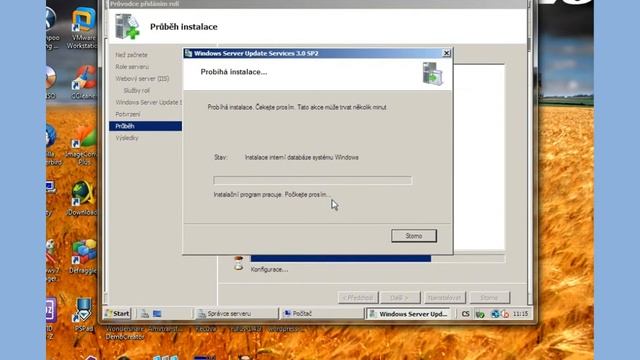Select the Než začnete wizard step
The height and width of the screenshot is (360, 640).
point(131,55)
